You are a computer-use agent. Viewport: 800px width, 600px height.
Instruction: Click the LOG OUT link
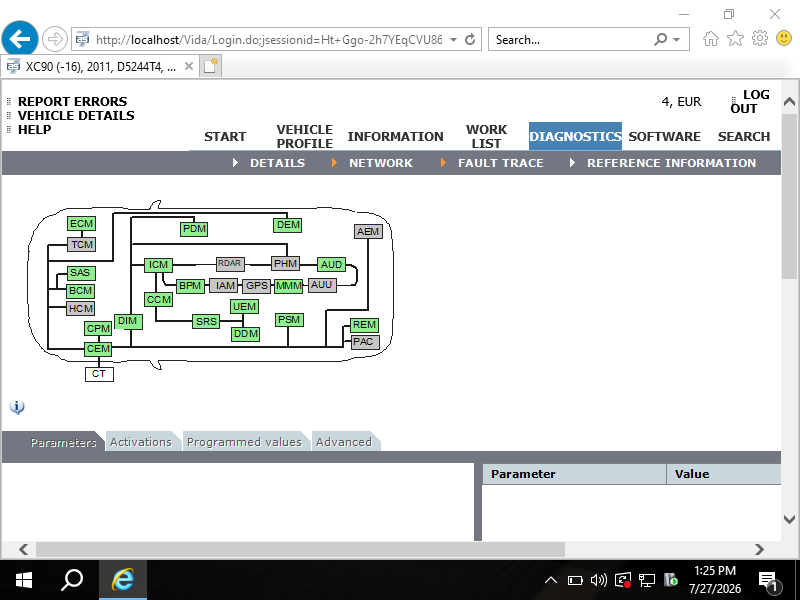pyautogui.click(x=749, y=102)
